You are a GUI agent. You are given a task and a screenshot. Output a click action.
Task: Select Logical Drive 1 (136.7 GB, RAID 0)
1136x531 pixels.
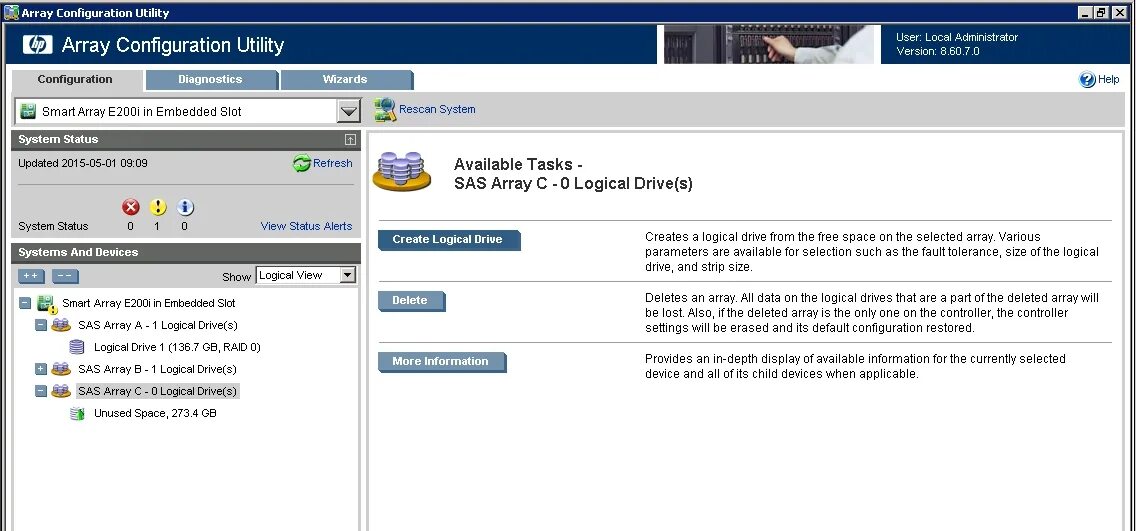click(177, 347)
